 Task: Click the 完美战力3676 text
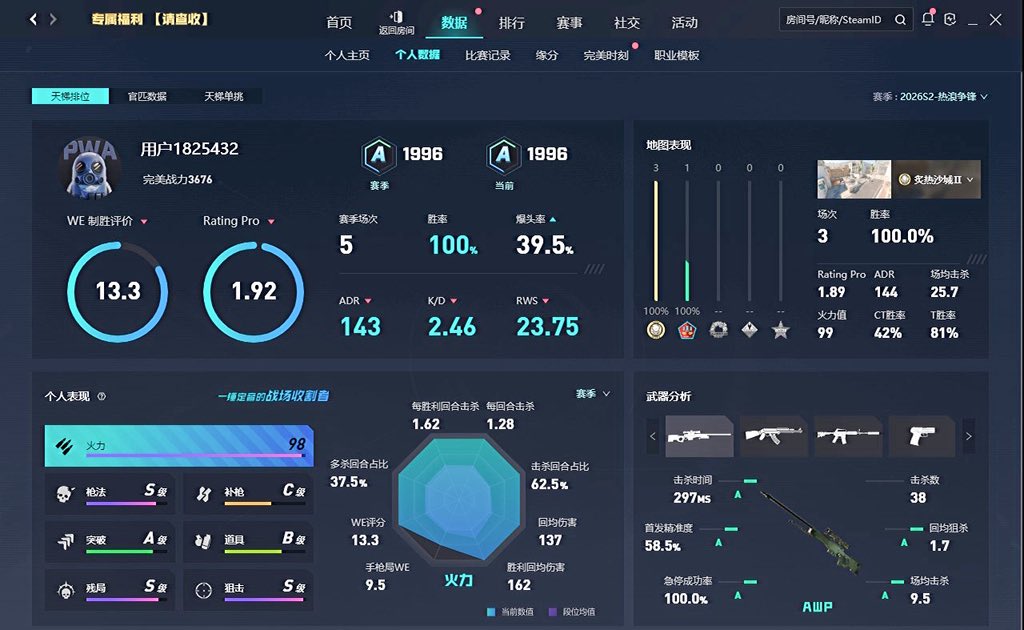point(178,180)
